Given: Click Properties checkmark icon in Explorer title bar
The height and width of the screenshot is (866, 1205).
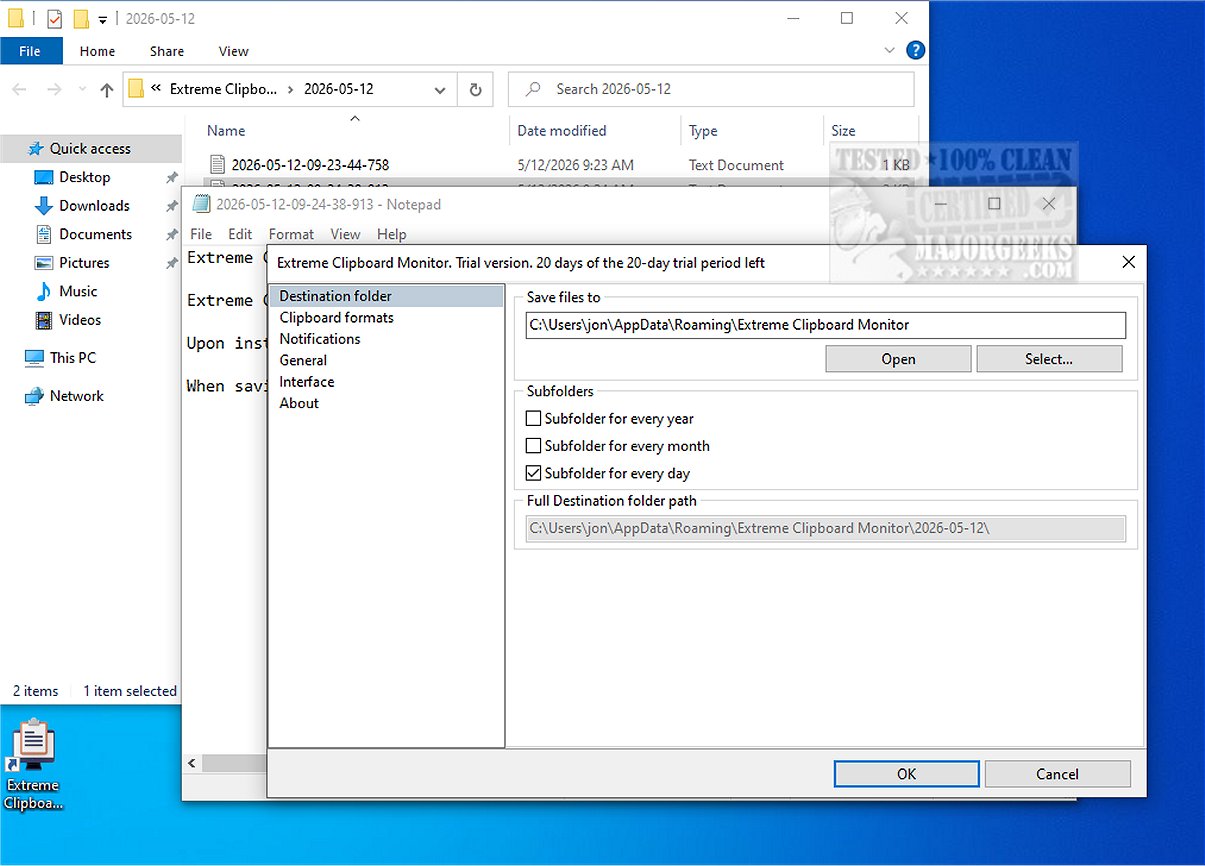Looking at the screenshot, I should pyautogui.click(x=55, y=18).
